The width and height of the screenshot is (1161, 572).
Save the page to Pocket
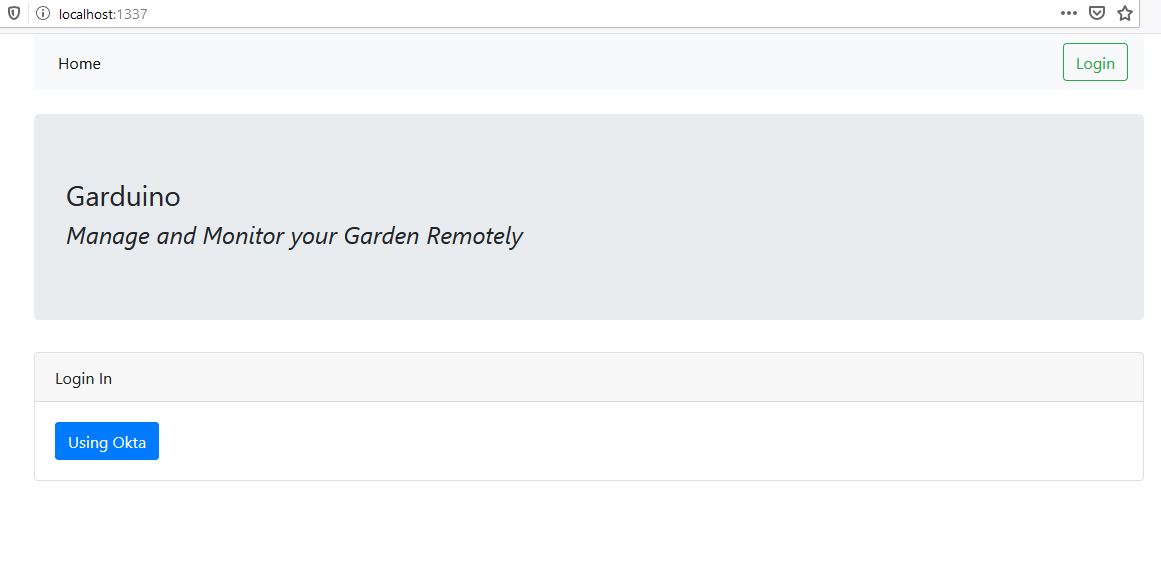pos(1097,14)
